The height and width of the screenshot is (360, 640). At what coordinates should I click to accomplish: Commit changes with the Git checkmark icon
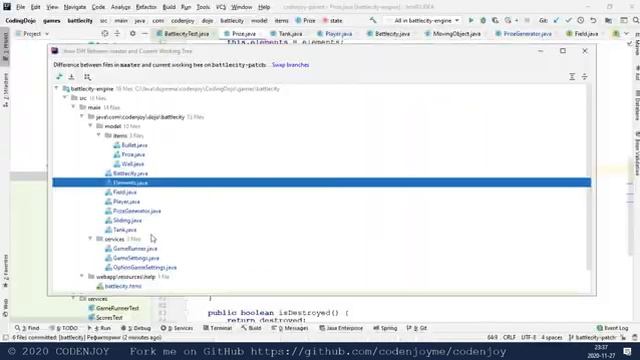(x=568, y=20)
